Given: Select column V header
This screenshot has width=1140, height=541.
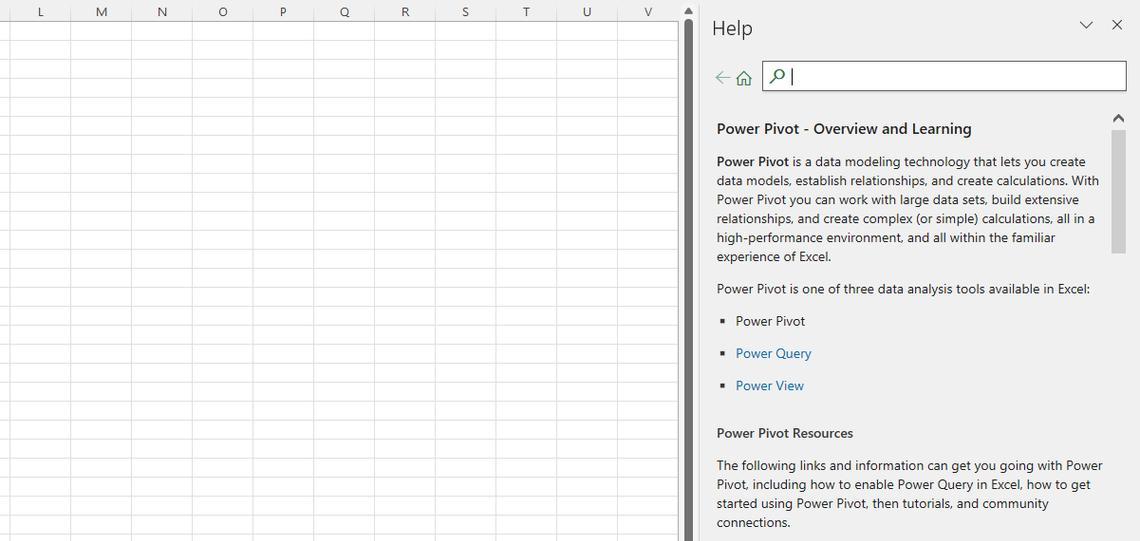Looking at the screenshot, I should click(648, 12).
